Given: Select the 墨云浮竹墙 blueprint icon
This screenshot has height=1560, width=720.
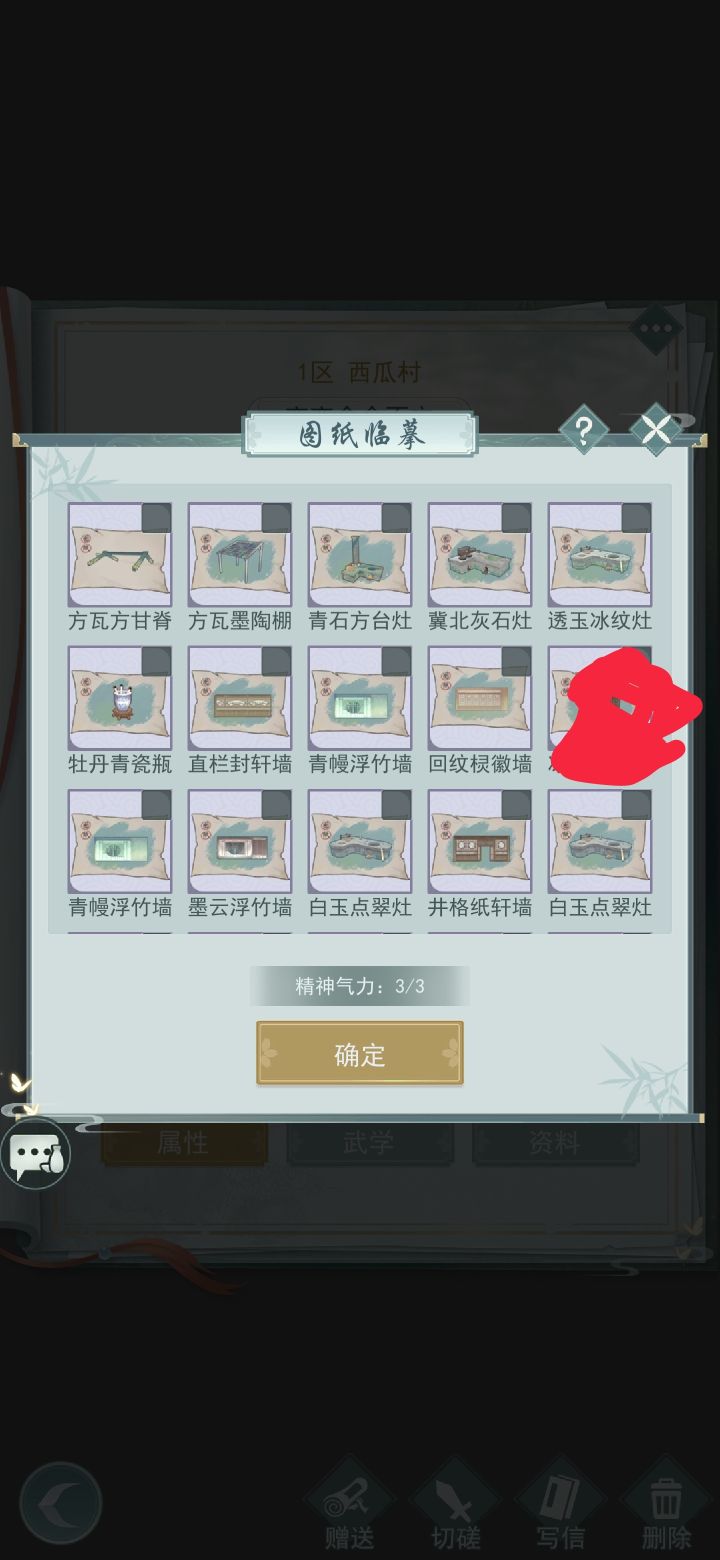Looking at the screenshot, I should [240, 841].
